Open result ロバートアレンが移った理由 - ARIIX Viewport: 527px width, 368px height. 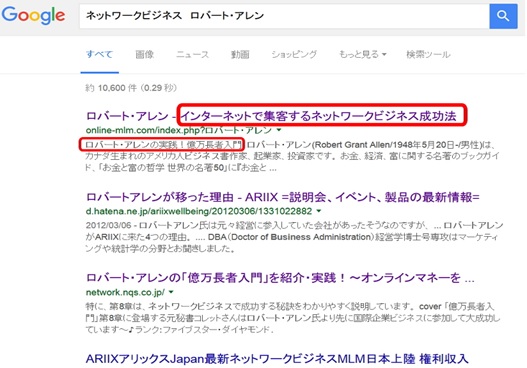point(282,197)
